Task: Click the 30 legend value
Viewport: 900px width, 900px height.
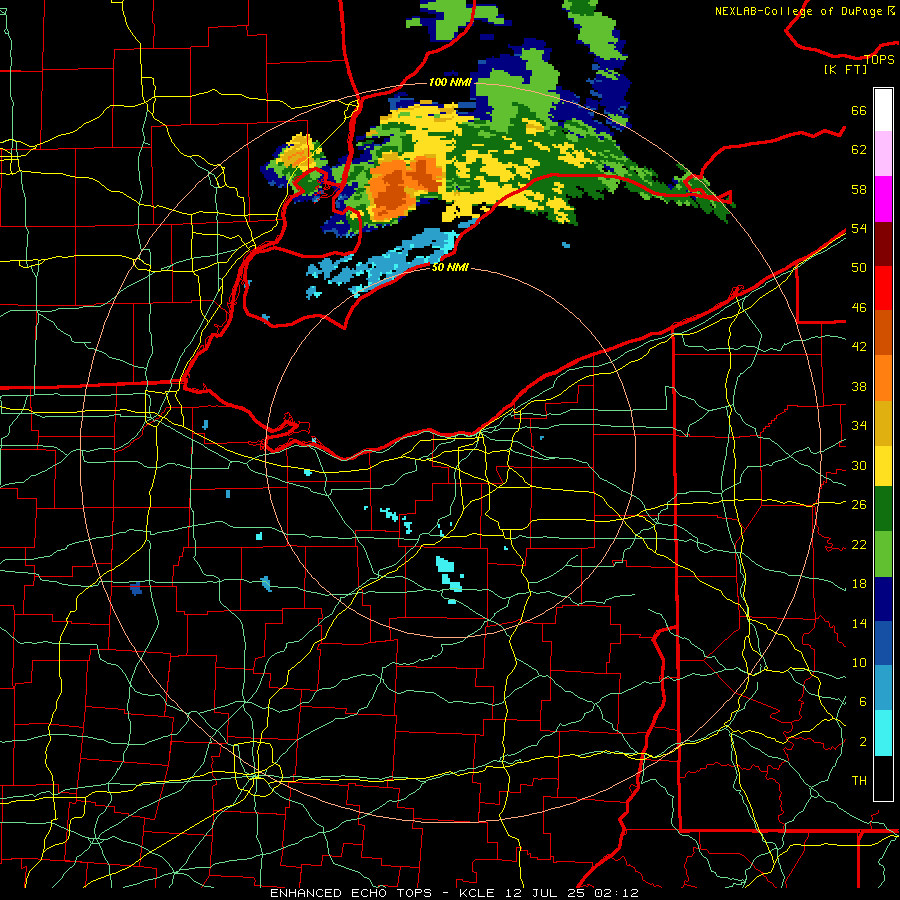Action: click(859, 465)
